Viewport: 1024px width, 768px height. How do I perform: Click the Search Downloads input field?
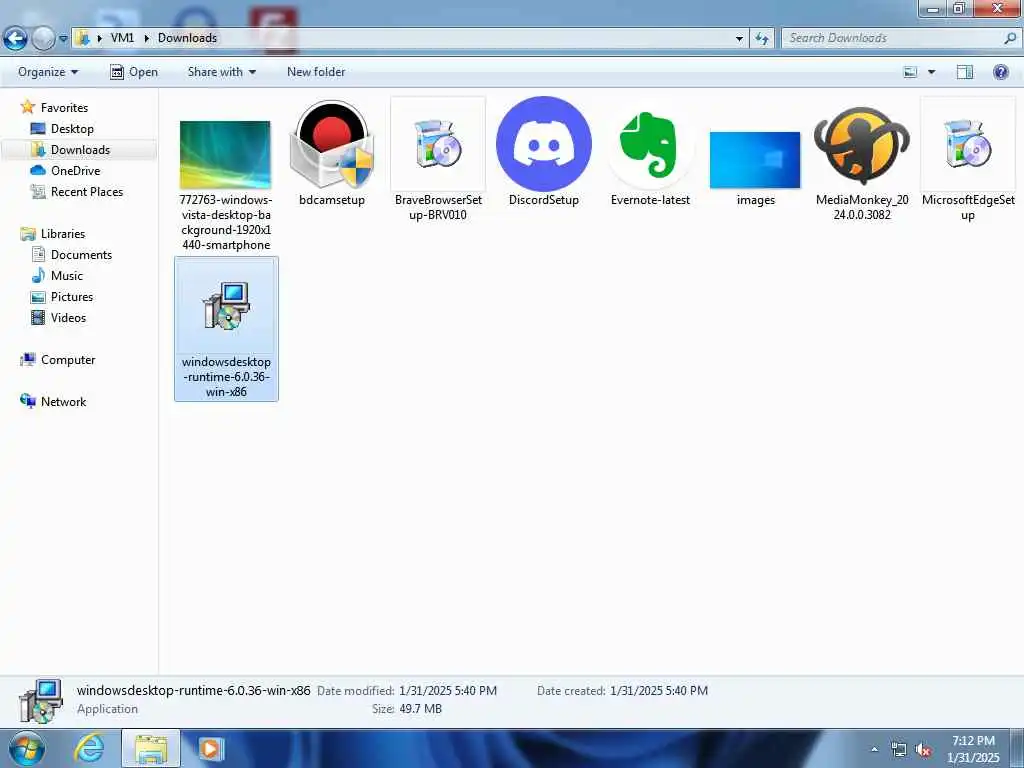(891, 39)
